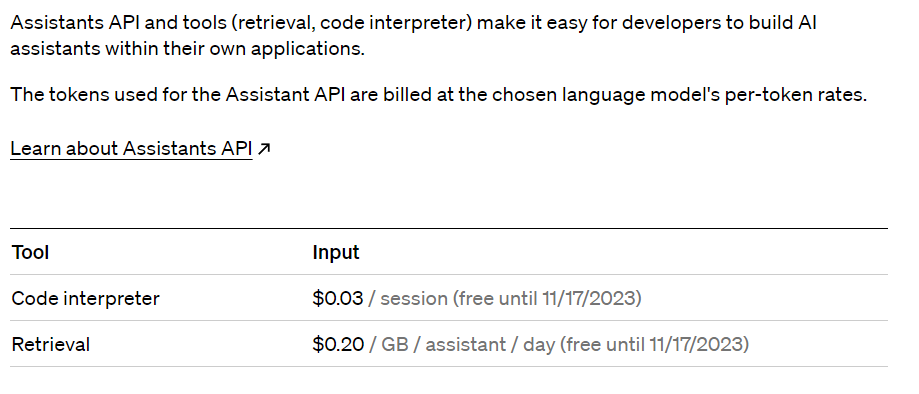Click the words "developers to build AI"
The width and height of the screenshot is (919, 394).
[x=719, y=23]
